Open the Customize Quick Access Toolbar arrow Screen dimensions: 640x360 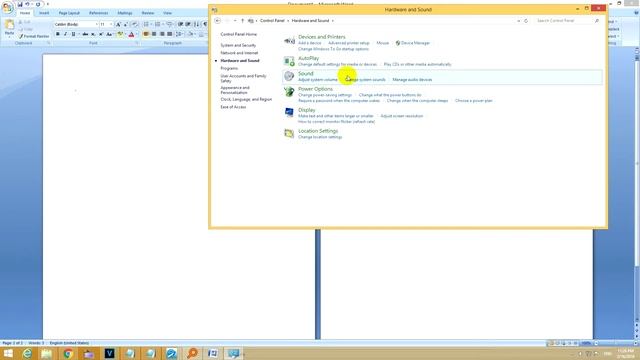coord(48,4)
